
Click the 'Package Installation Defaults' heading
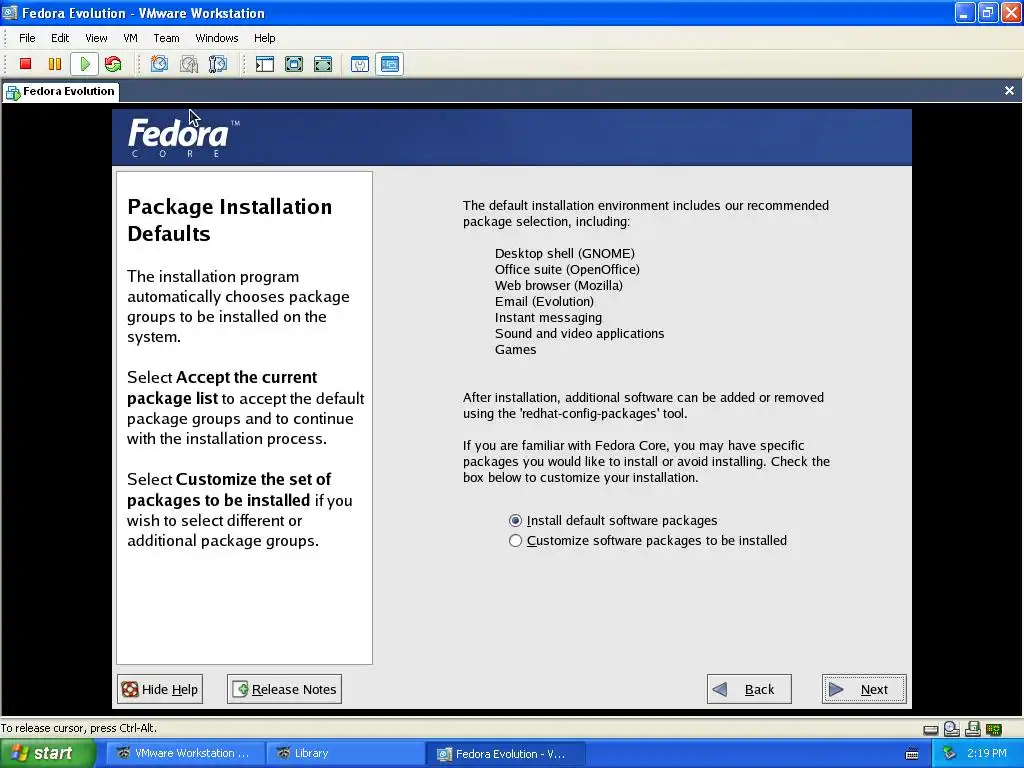coord(229,220)
